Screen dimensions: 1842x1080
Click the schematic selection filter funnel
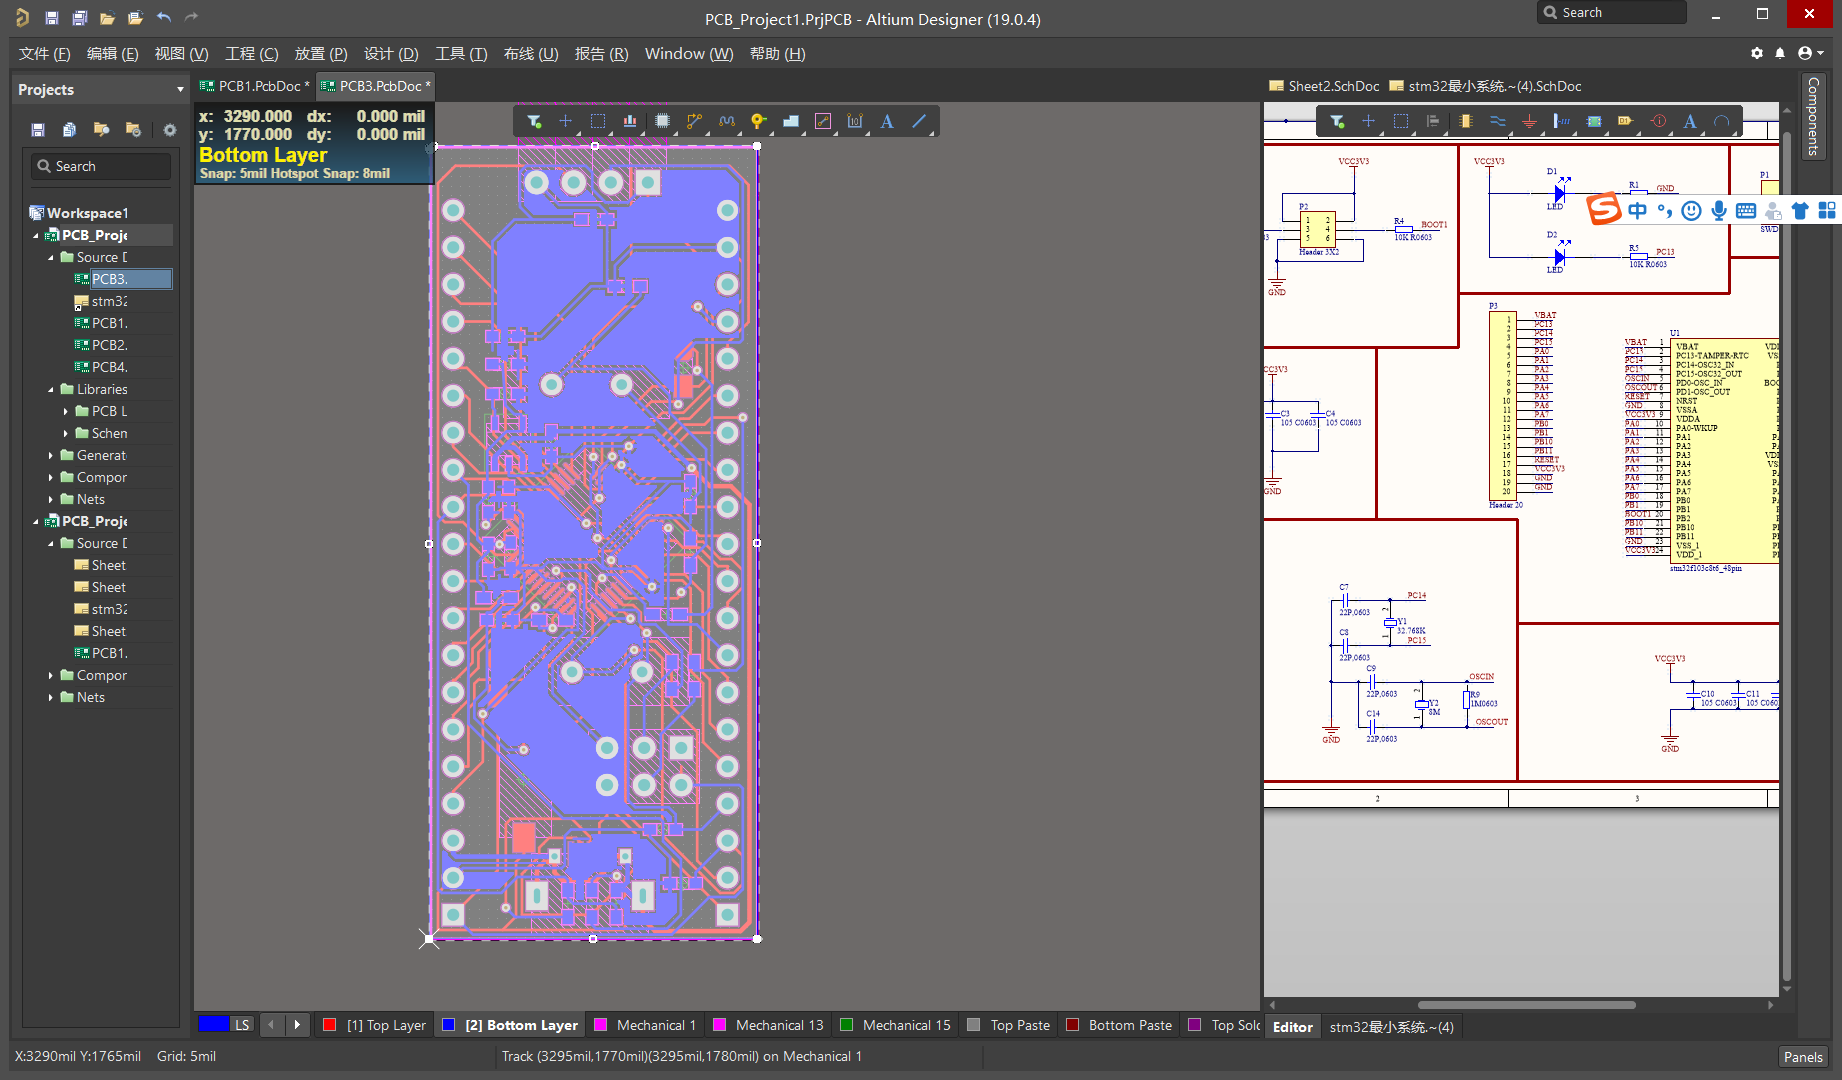(x=1337, y=121)
